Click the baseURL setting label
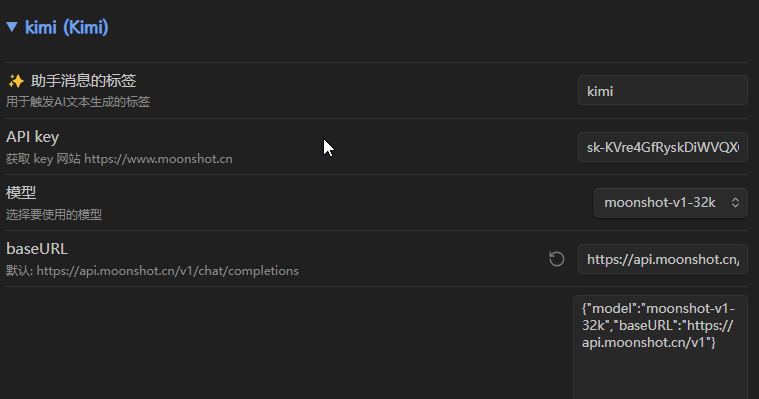Screen dimensions: 759x399 coord(37,248)
